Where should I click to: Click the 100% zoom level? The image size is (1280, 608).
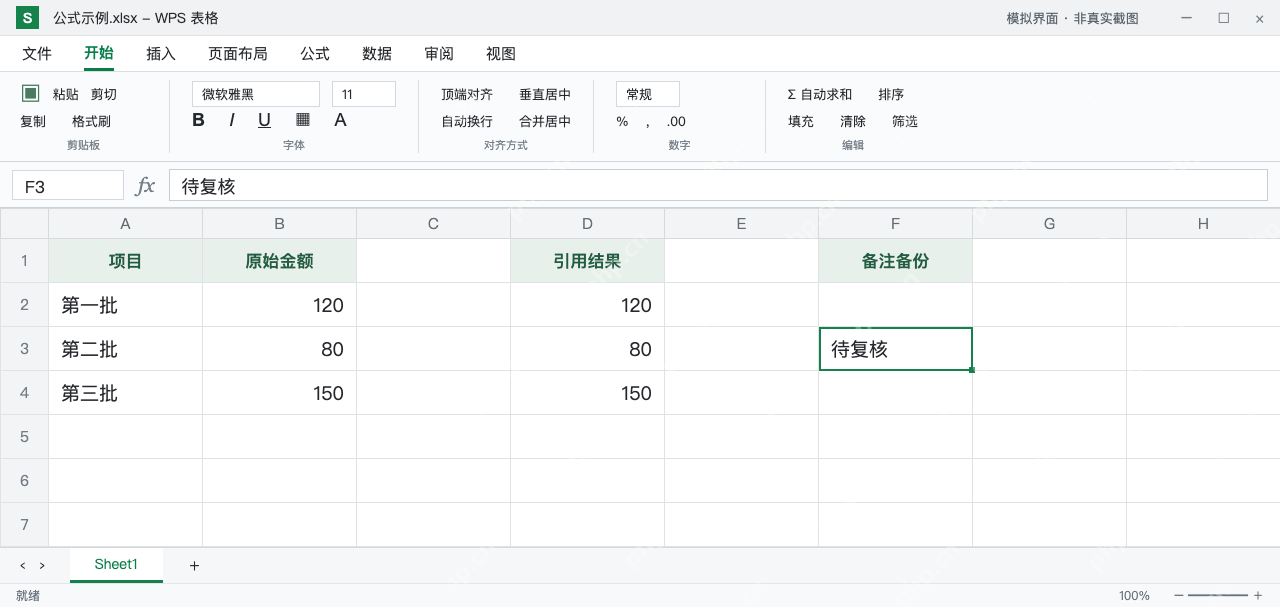pos(1134,595)
